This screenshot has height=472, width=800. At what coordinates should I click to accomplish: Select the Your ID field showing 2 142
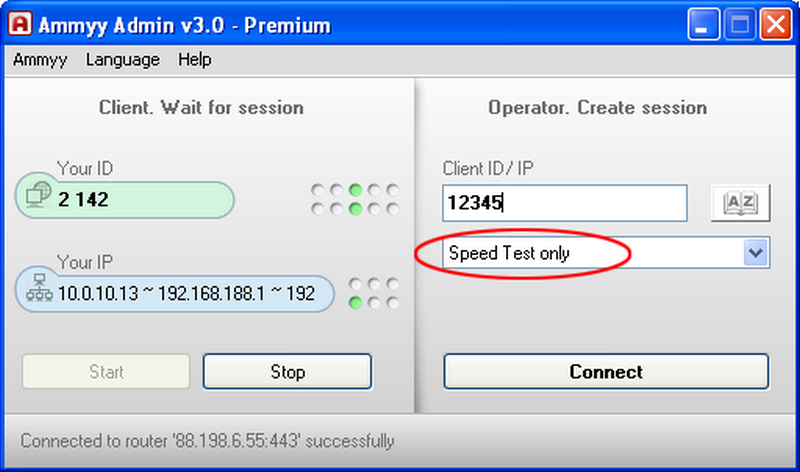tap(124, 200)
